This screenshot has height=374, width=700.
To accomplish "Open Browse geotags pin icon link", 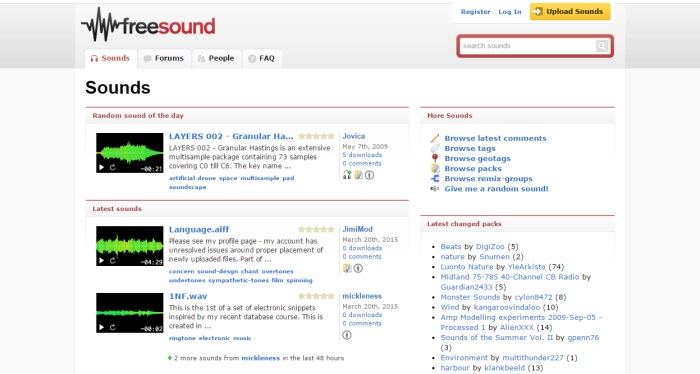I will (435, 158).
